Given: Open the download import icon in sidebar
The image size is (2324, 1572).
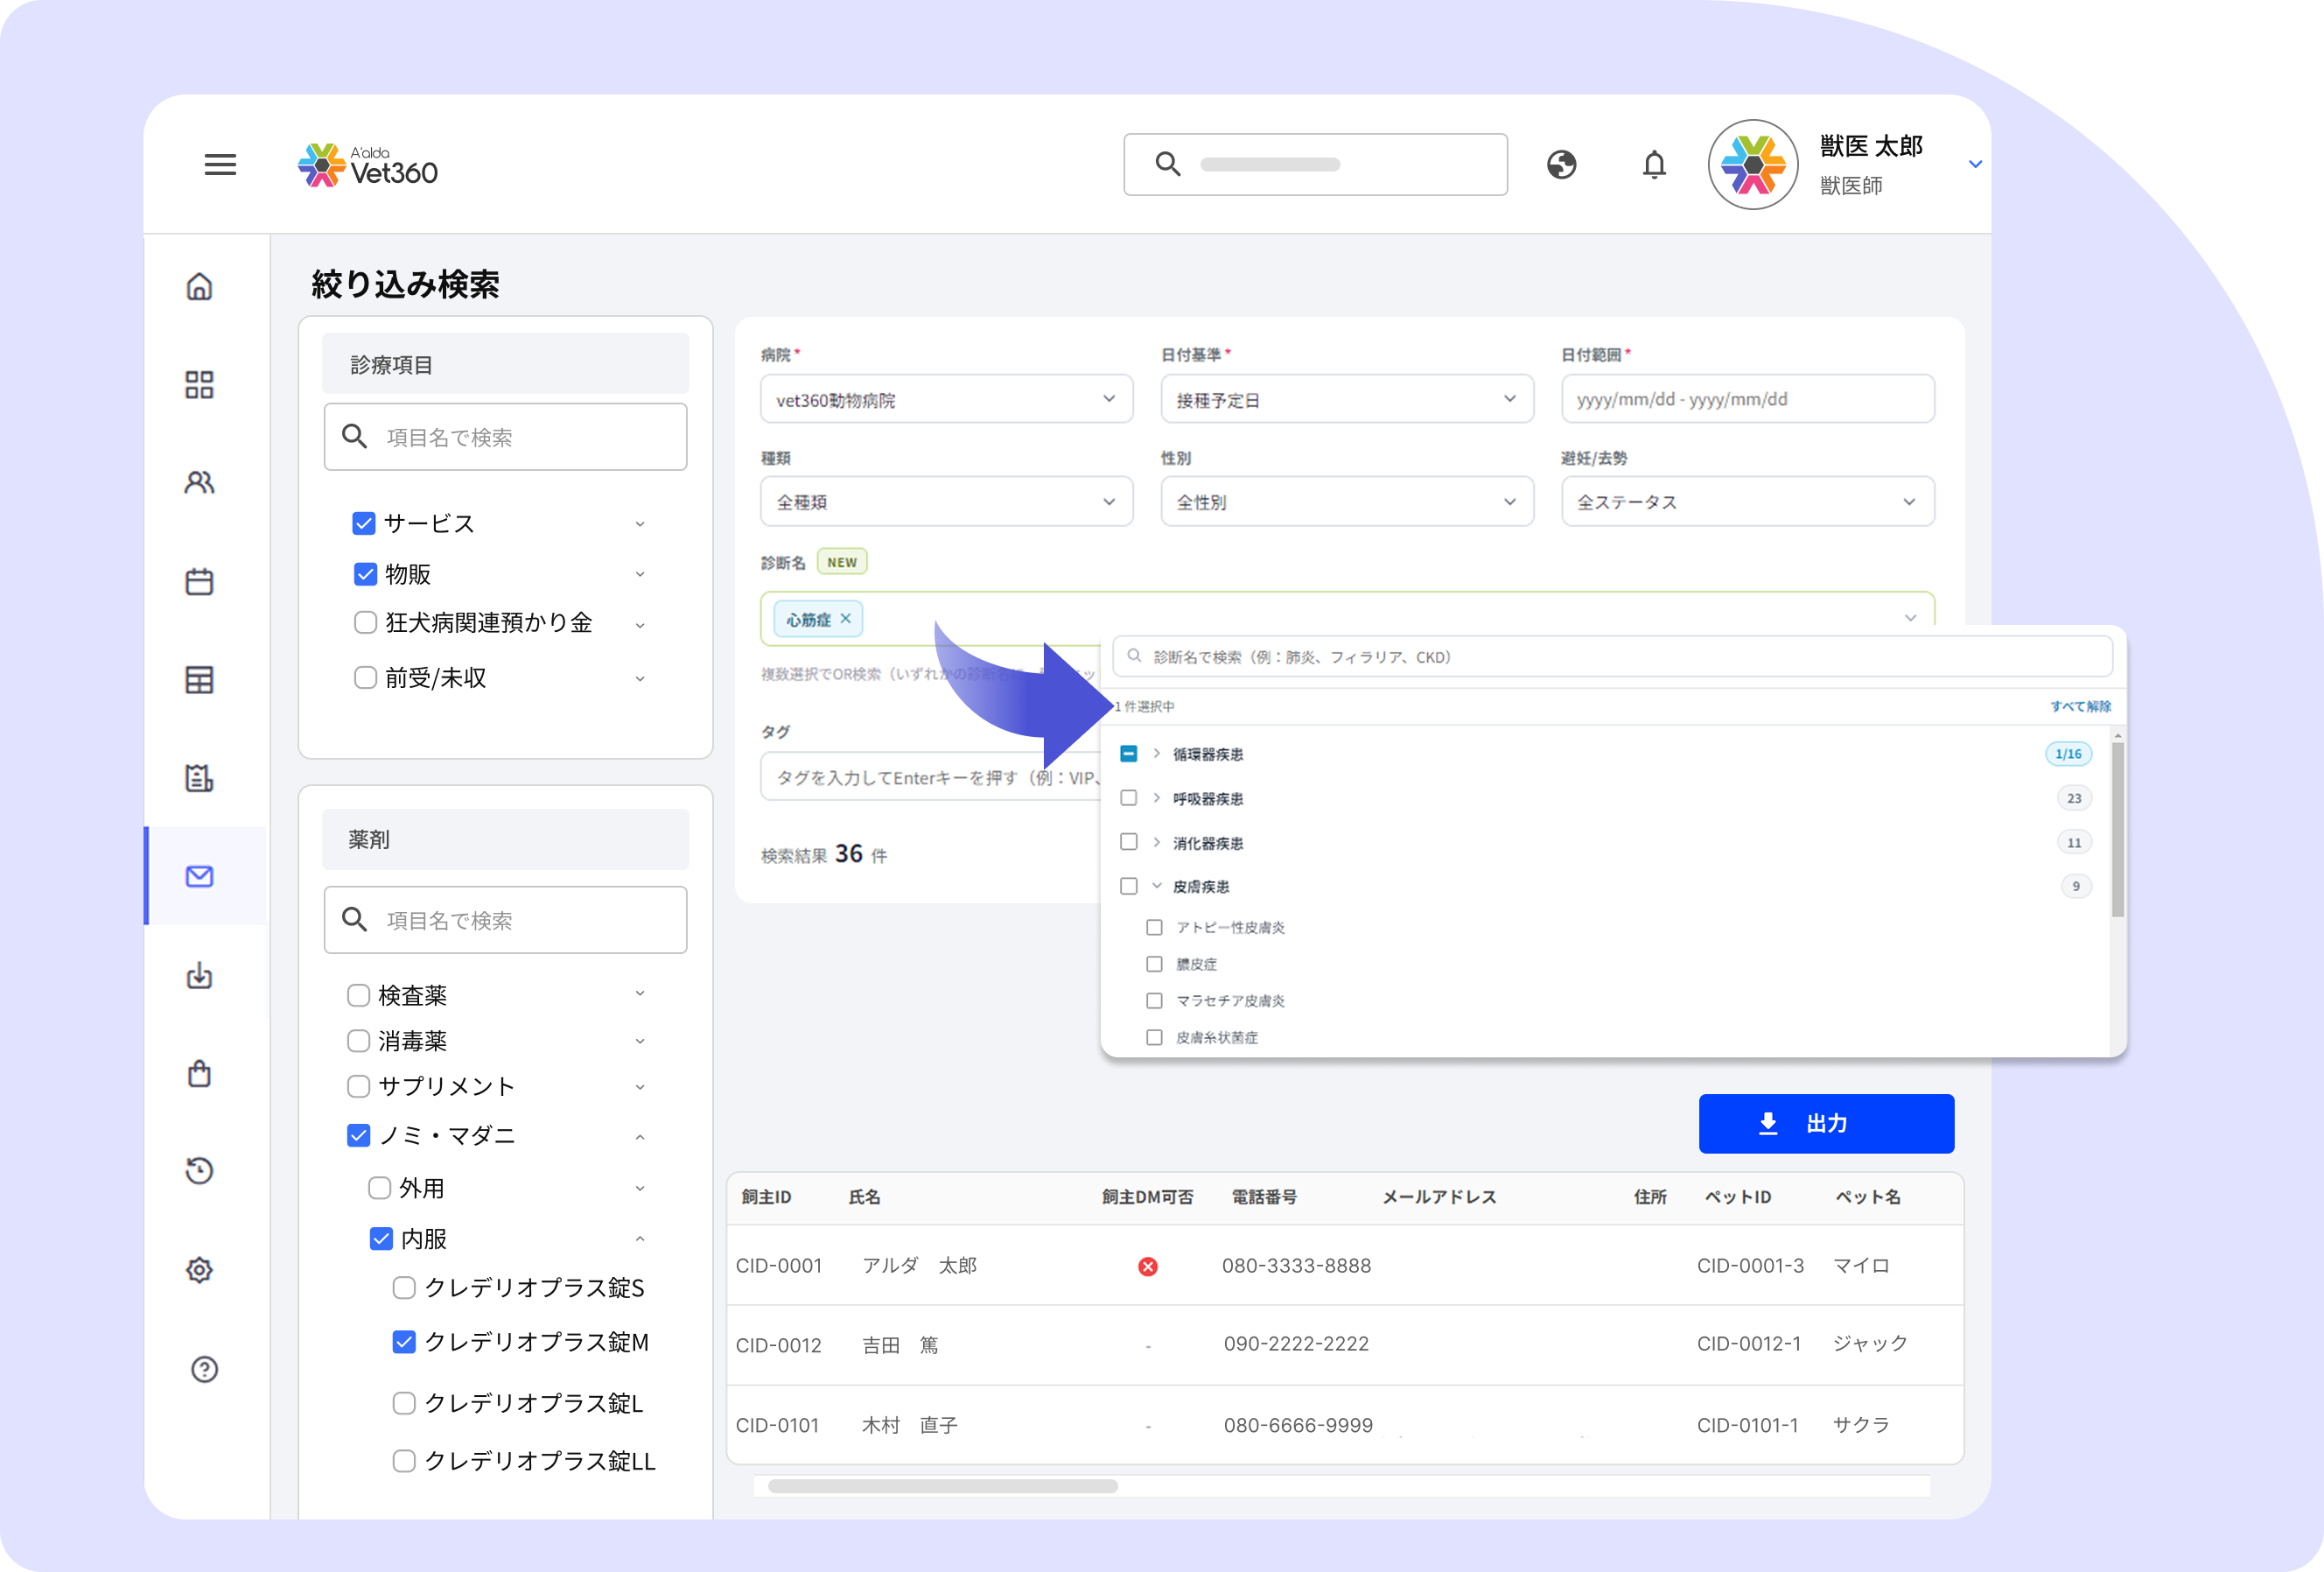Looking at the screenshot, I should tap(200, 975).
